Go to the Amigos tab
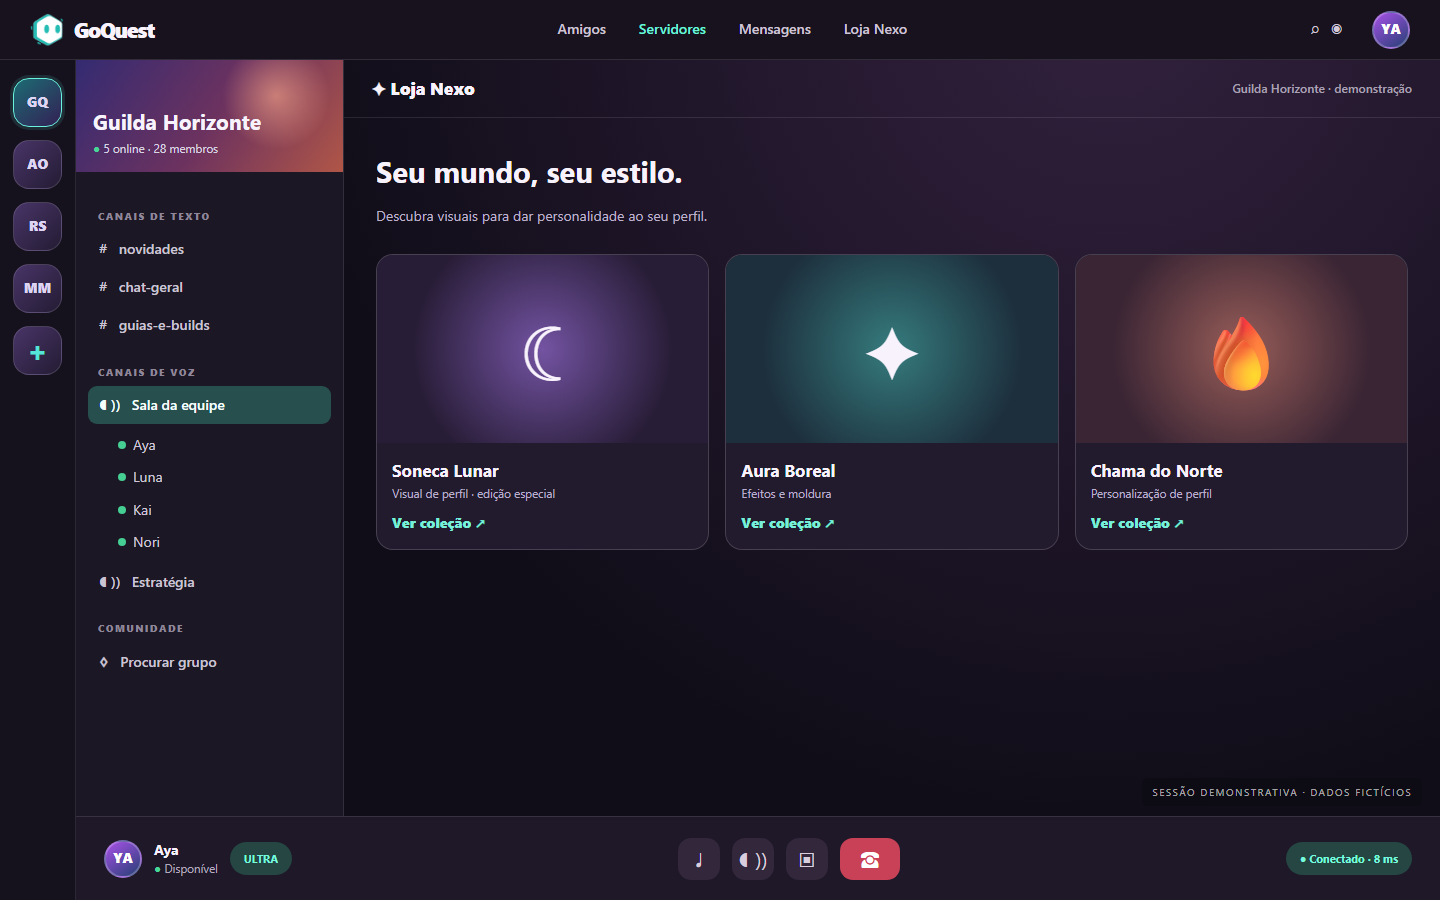Image resolution: width=1440 pixels, height=900 pixels. click(x=582, y=30)
